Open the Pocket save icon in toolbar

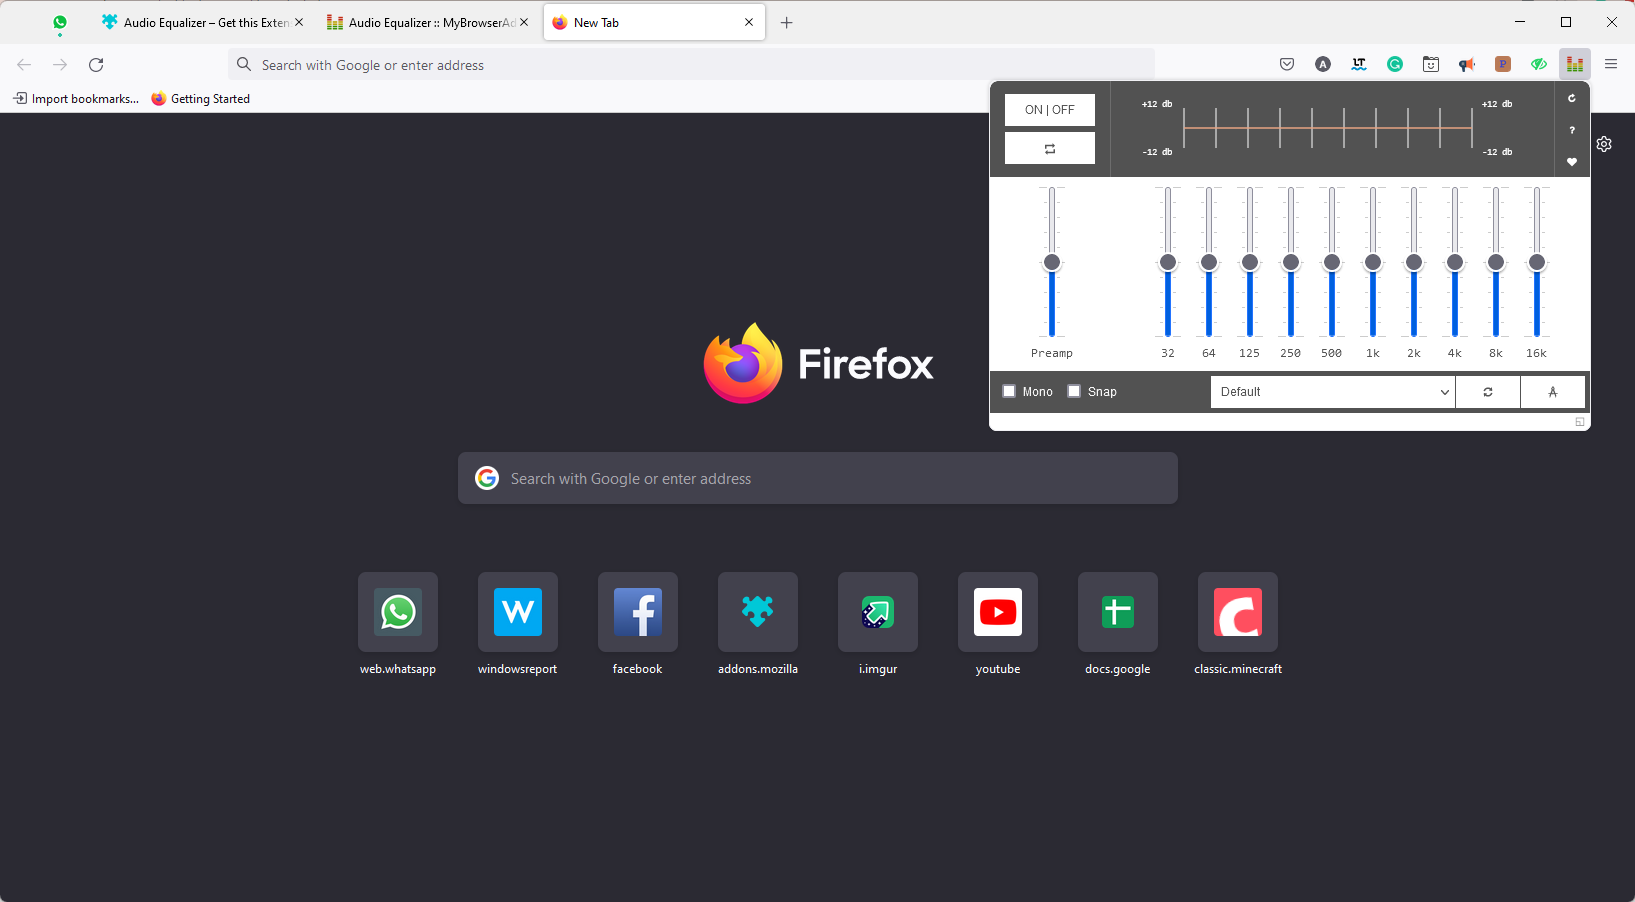point(1287,64)
